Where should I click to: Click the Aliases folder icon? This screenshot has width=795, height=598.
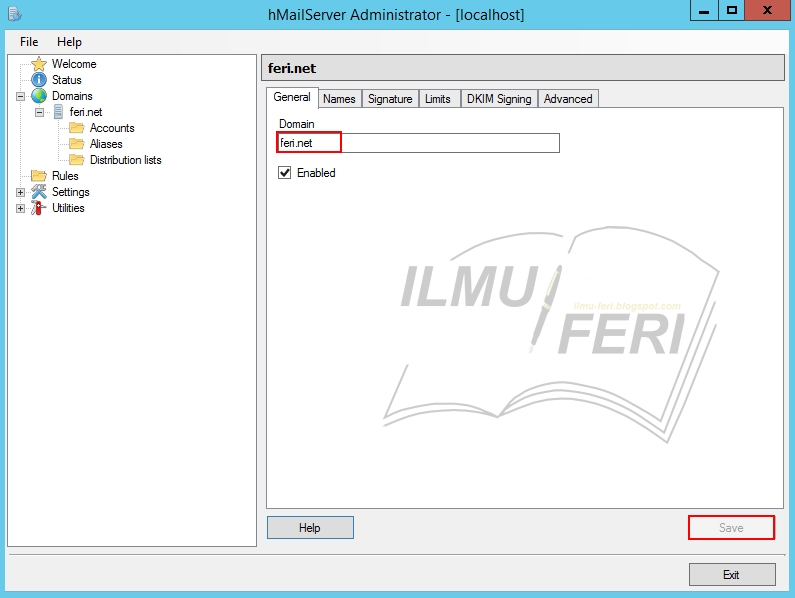coord(77,144)
